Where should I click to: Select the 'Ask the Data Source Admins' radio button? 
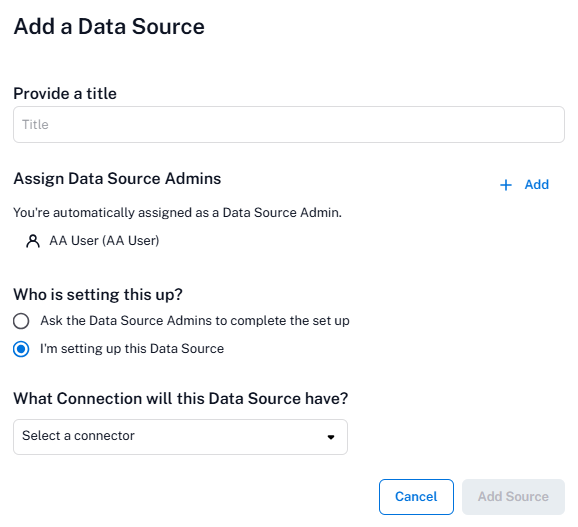(x=21, y=321)
